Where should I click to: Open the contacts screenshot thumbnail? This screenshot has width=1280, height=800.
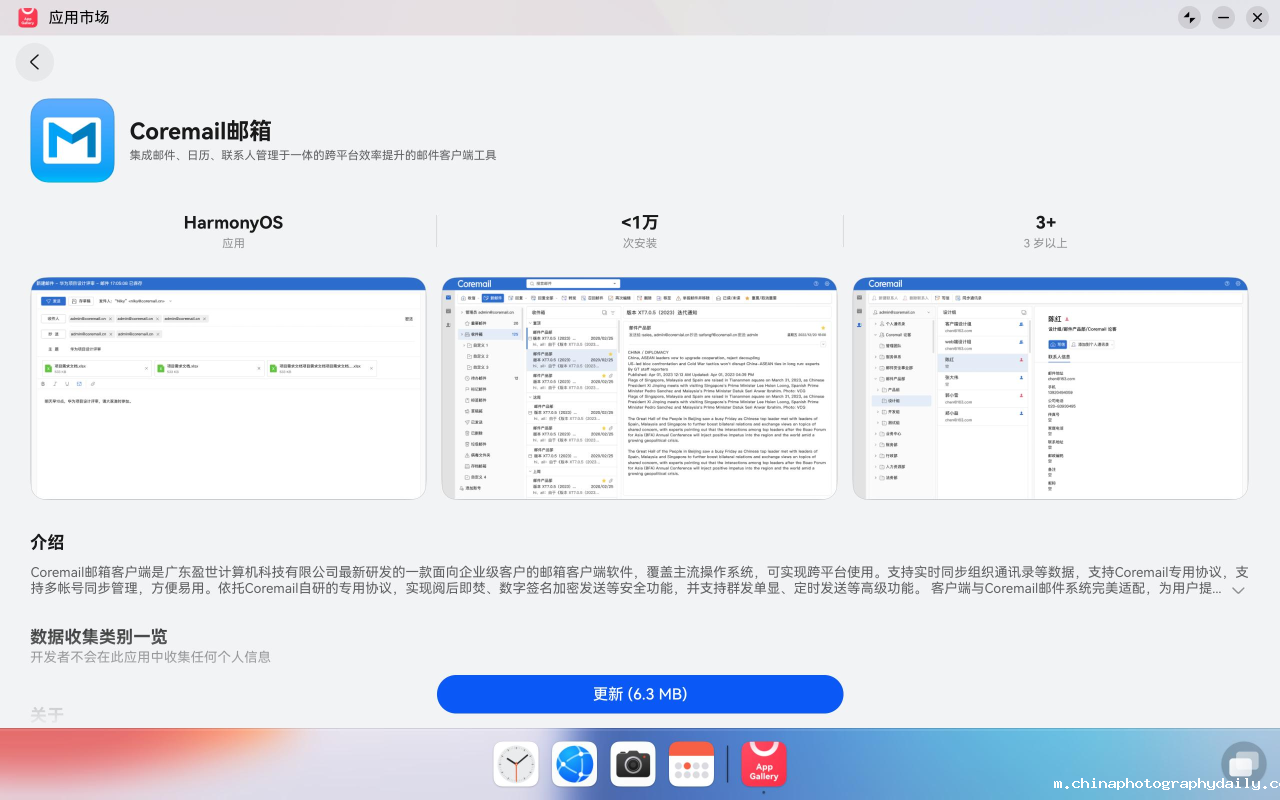tap(1049, 388)
